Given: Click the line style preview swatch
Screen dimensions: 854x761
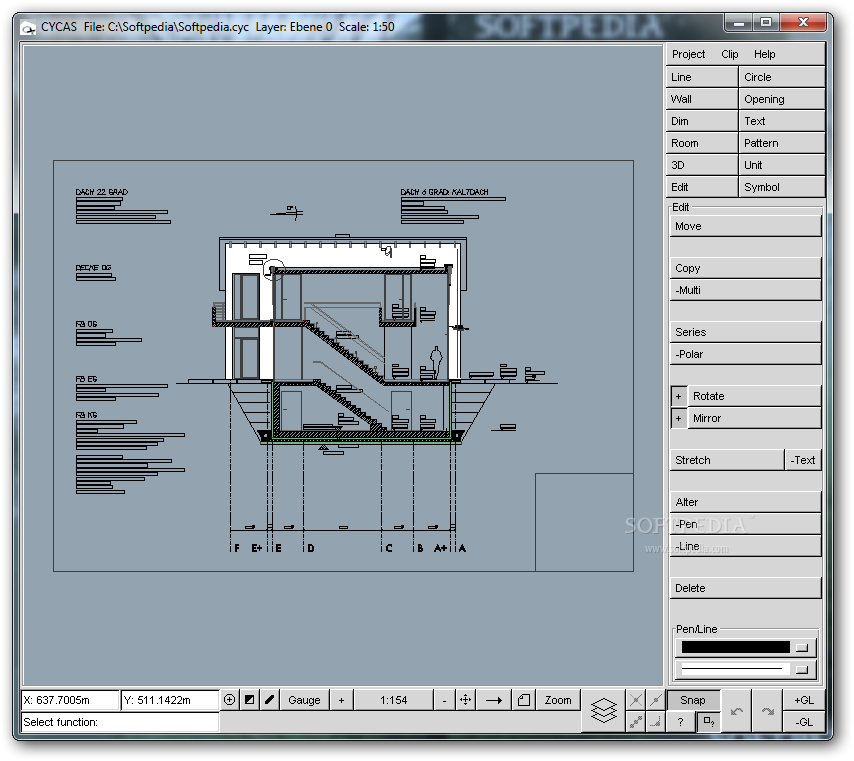Looking at the screenshot, I should click(x=735, y=668).
